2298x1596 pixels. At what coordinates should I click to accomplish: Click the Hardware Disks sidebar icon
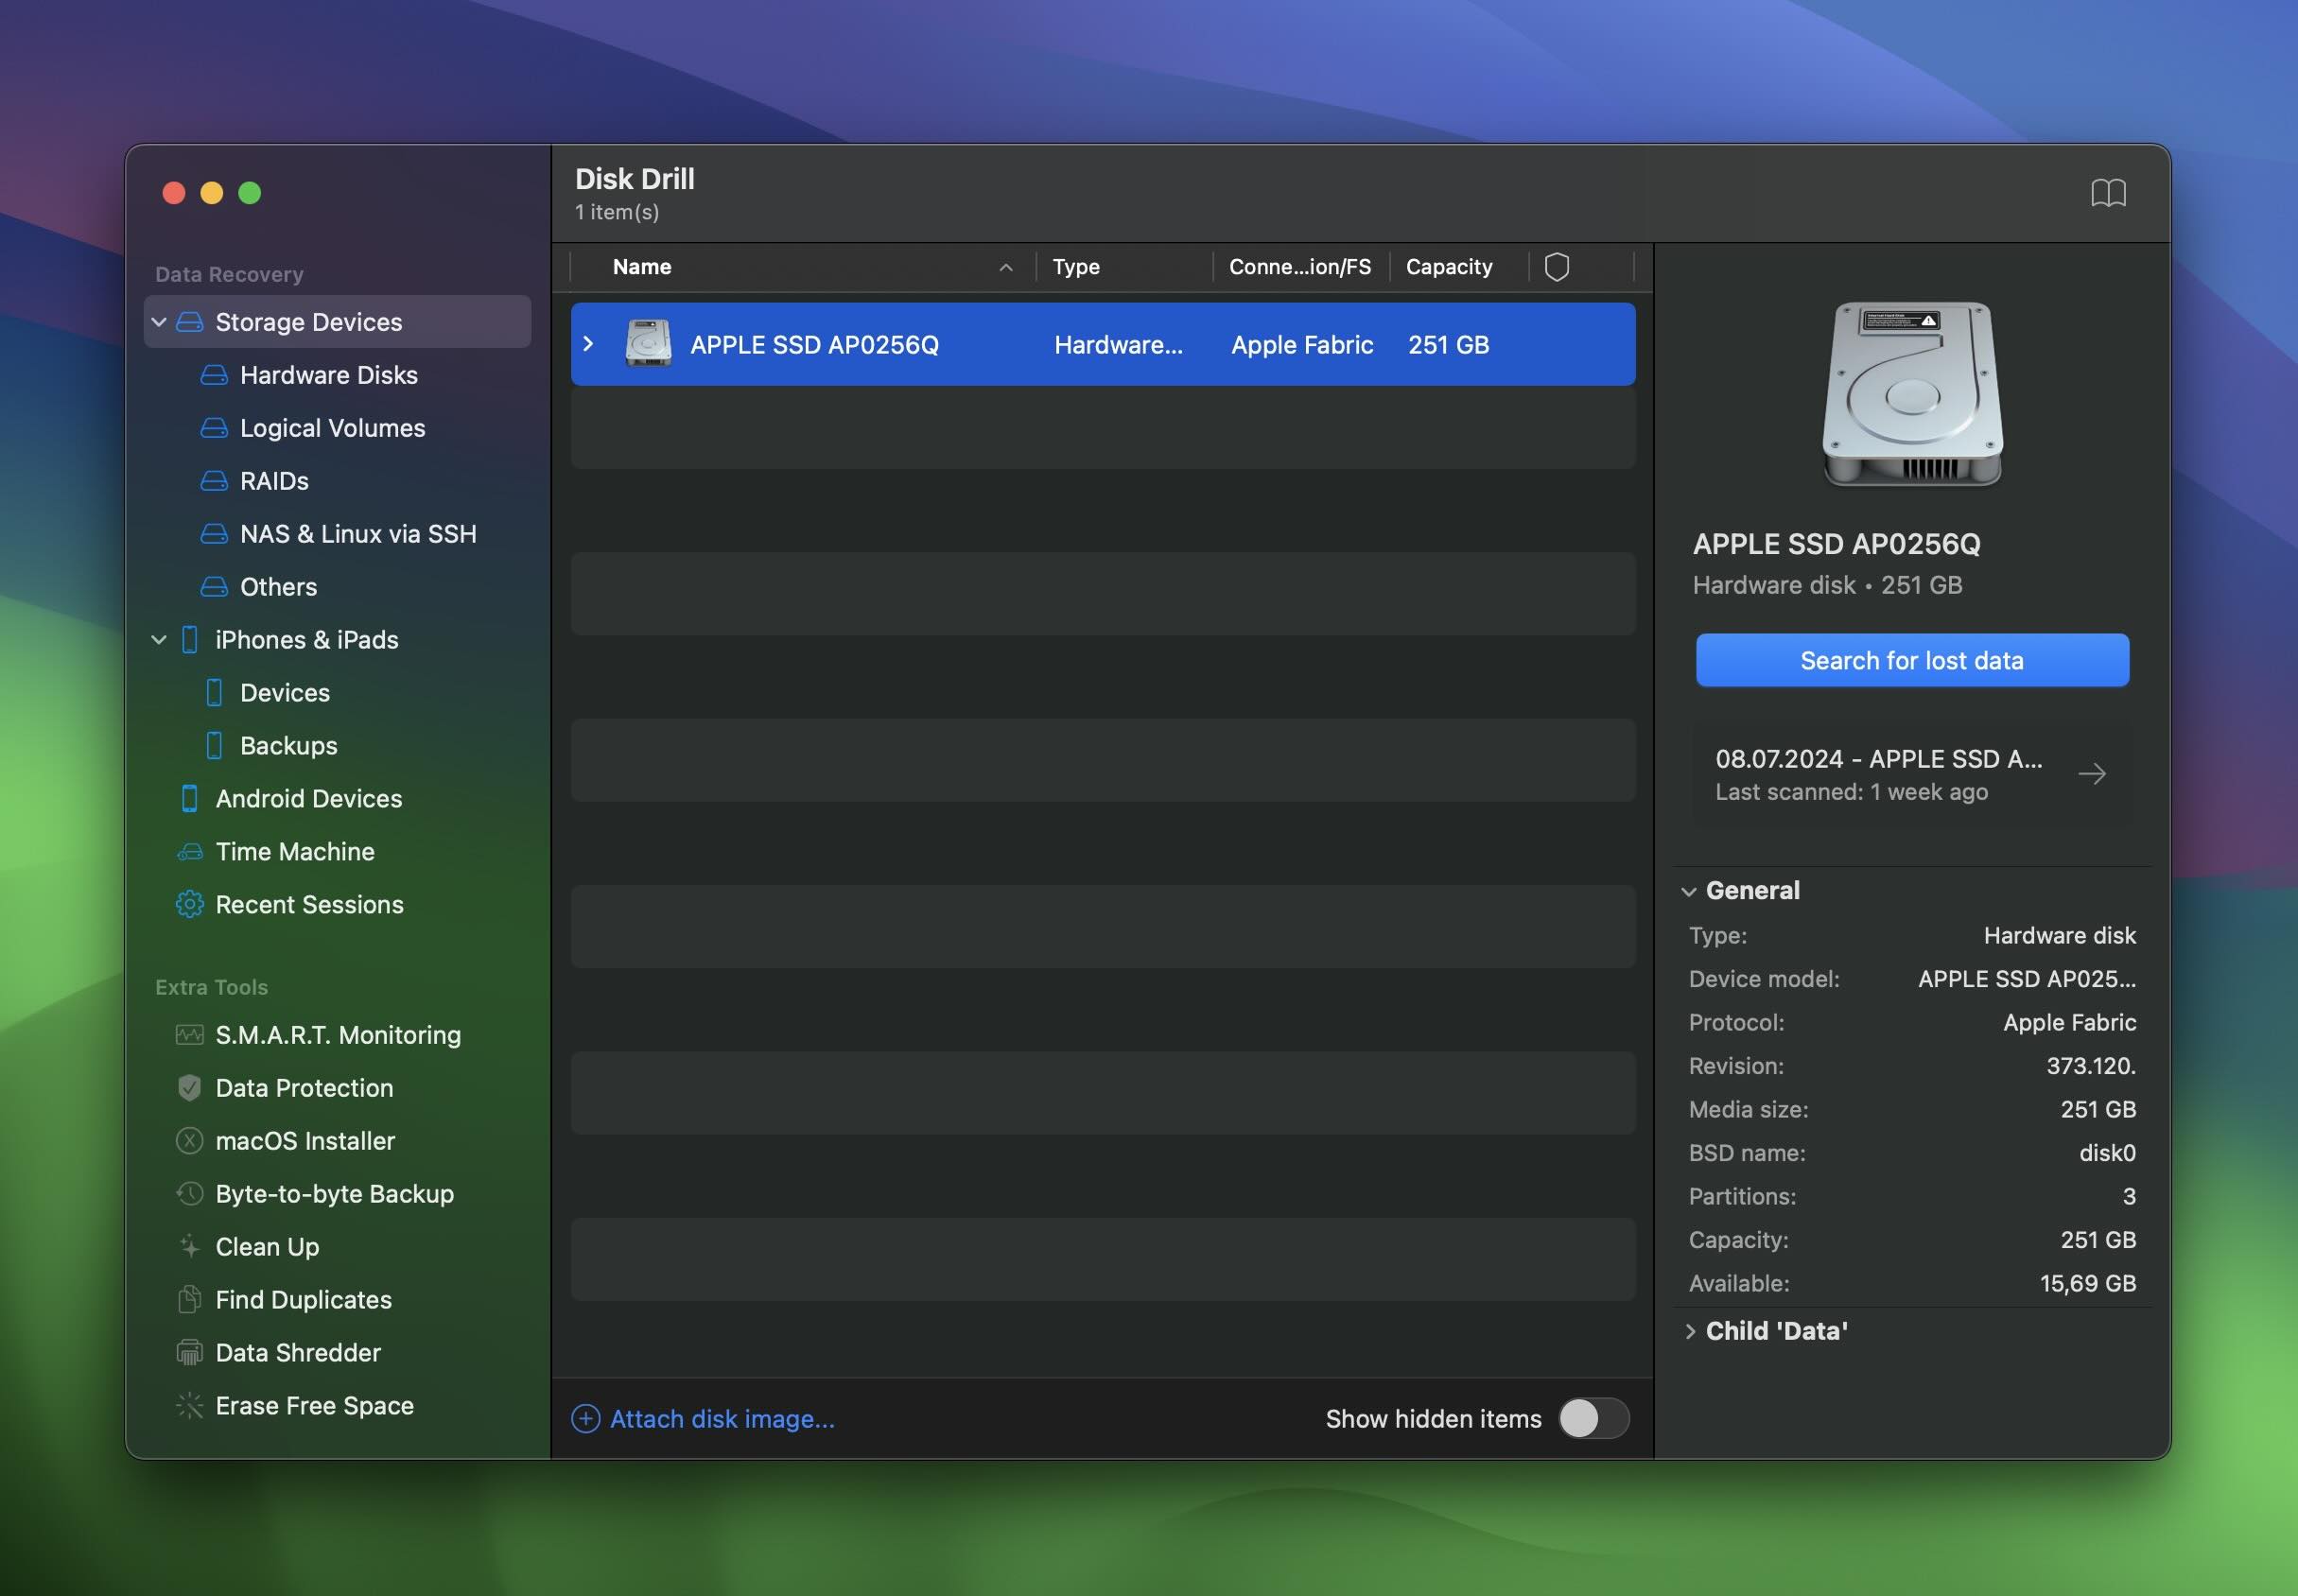214,375
